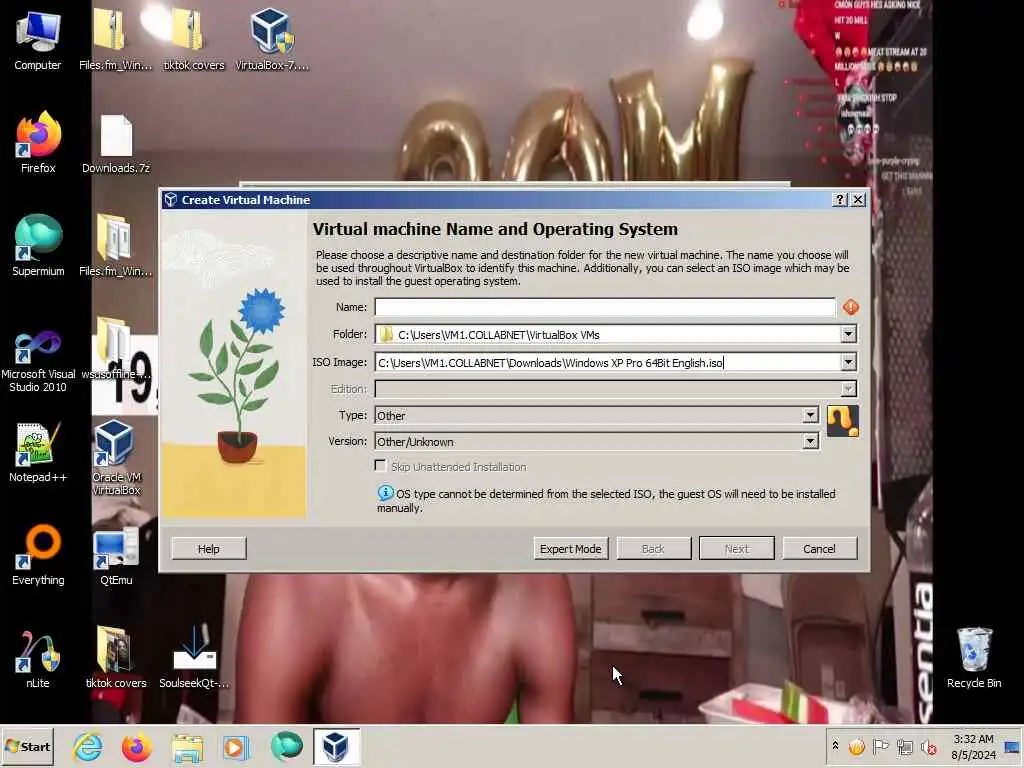Click the Next button
1024x768 pixels.
(737, 549)
